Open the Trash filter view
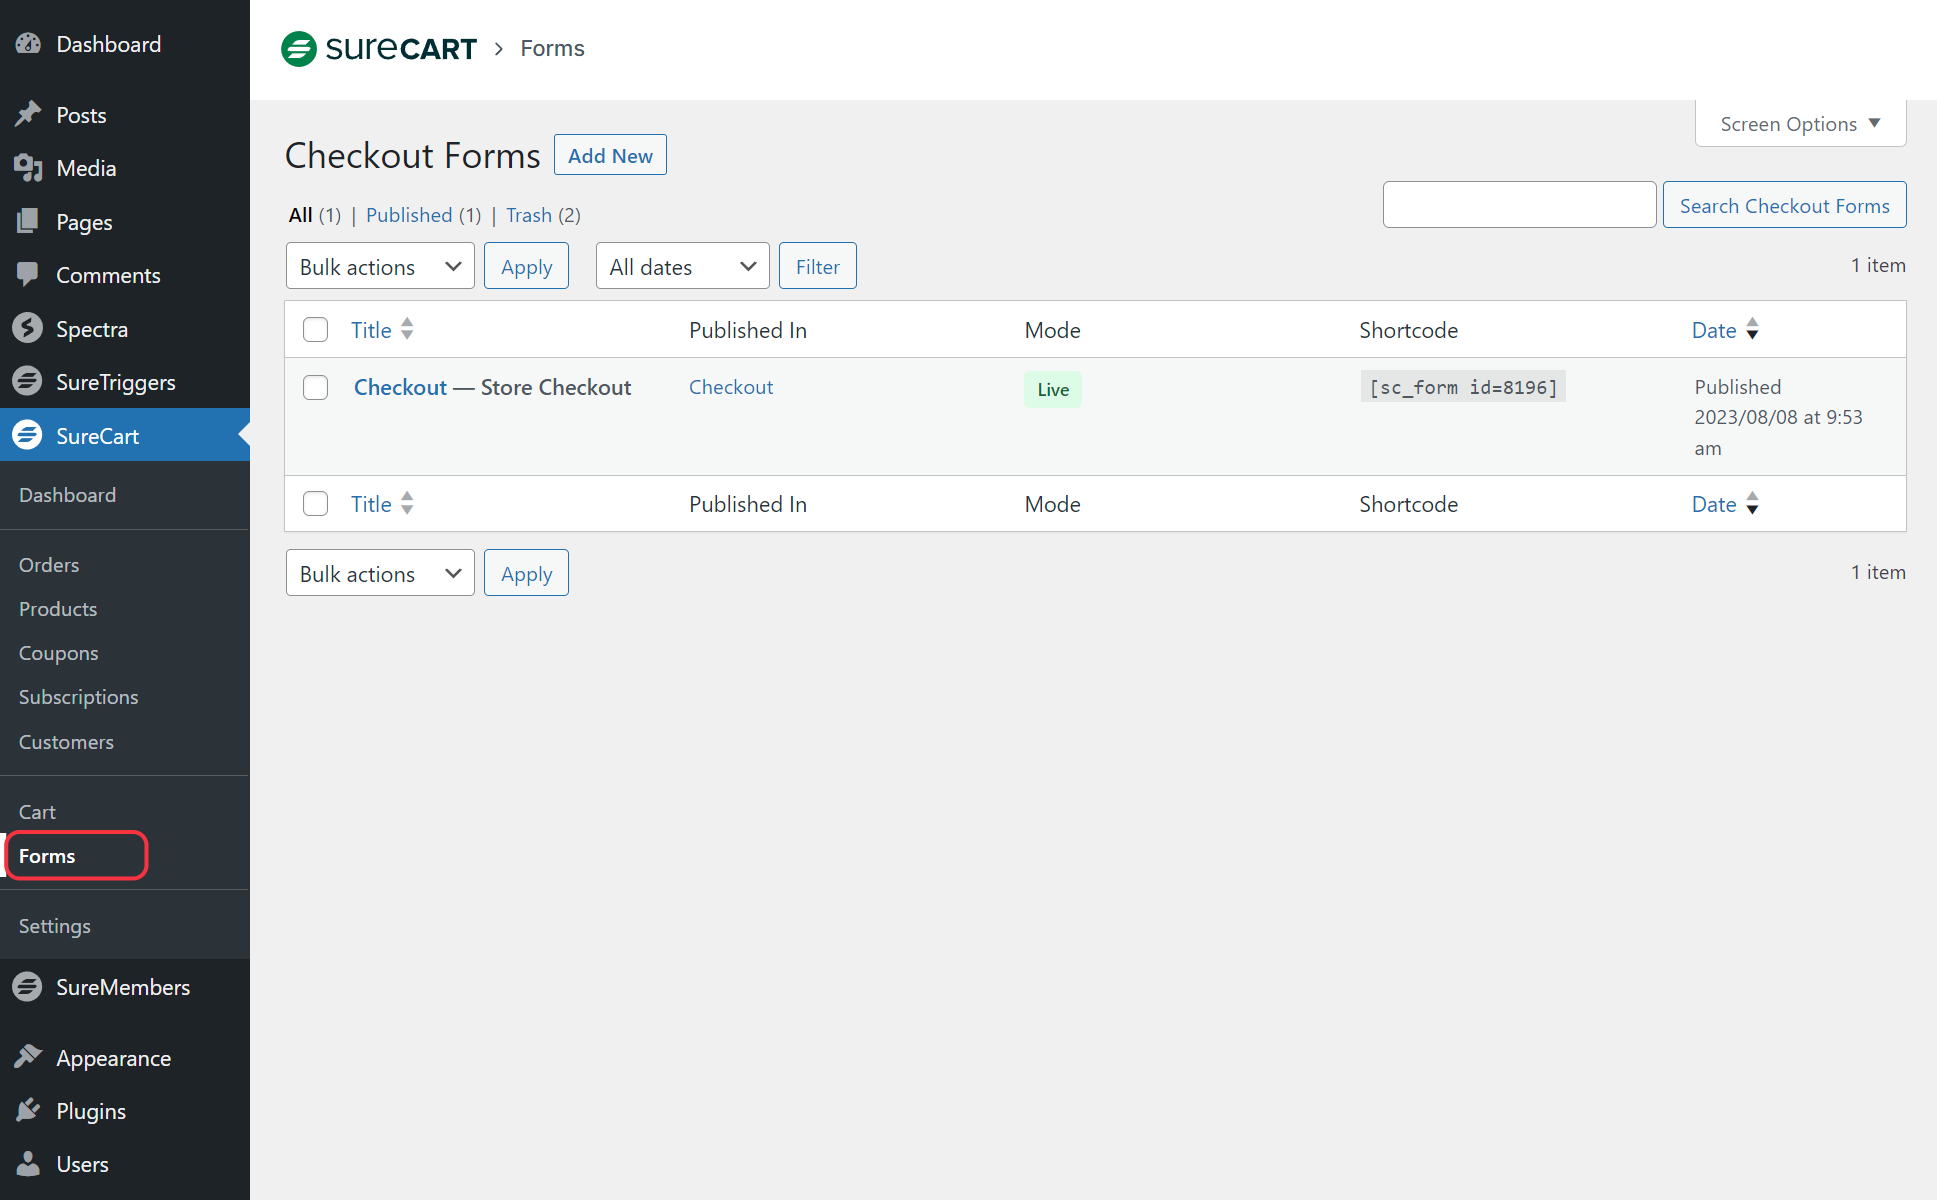1937x1200 pixels. tap(528, 215)
